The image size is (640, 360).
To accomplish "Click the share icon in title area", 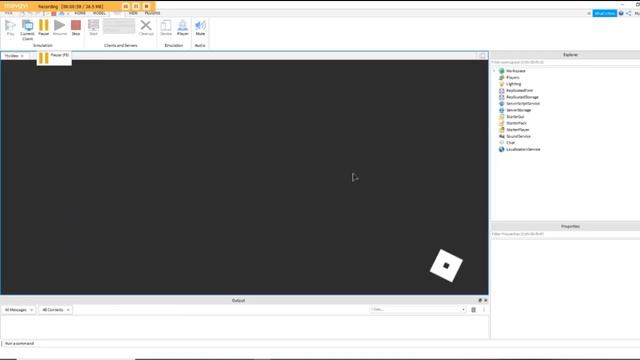I will pos(629,13).
